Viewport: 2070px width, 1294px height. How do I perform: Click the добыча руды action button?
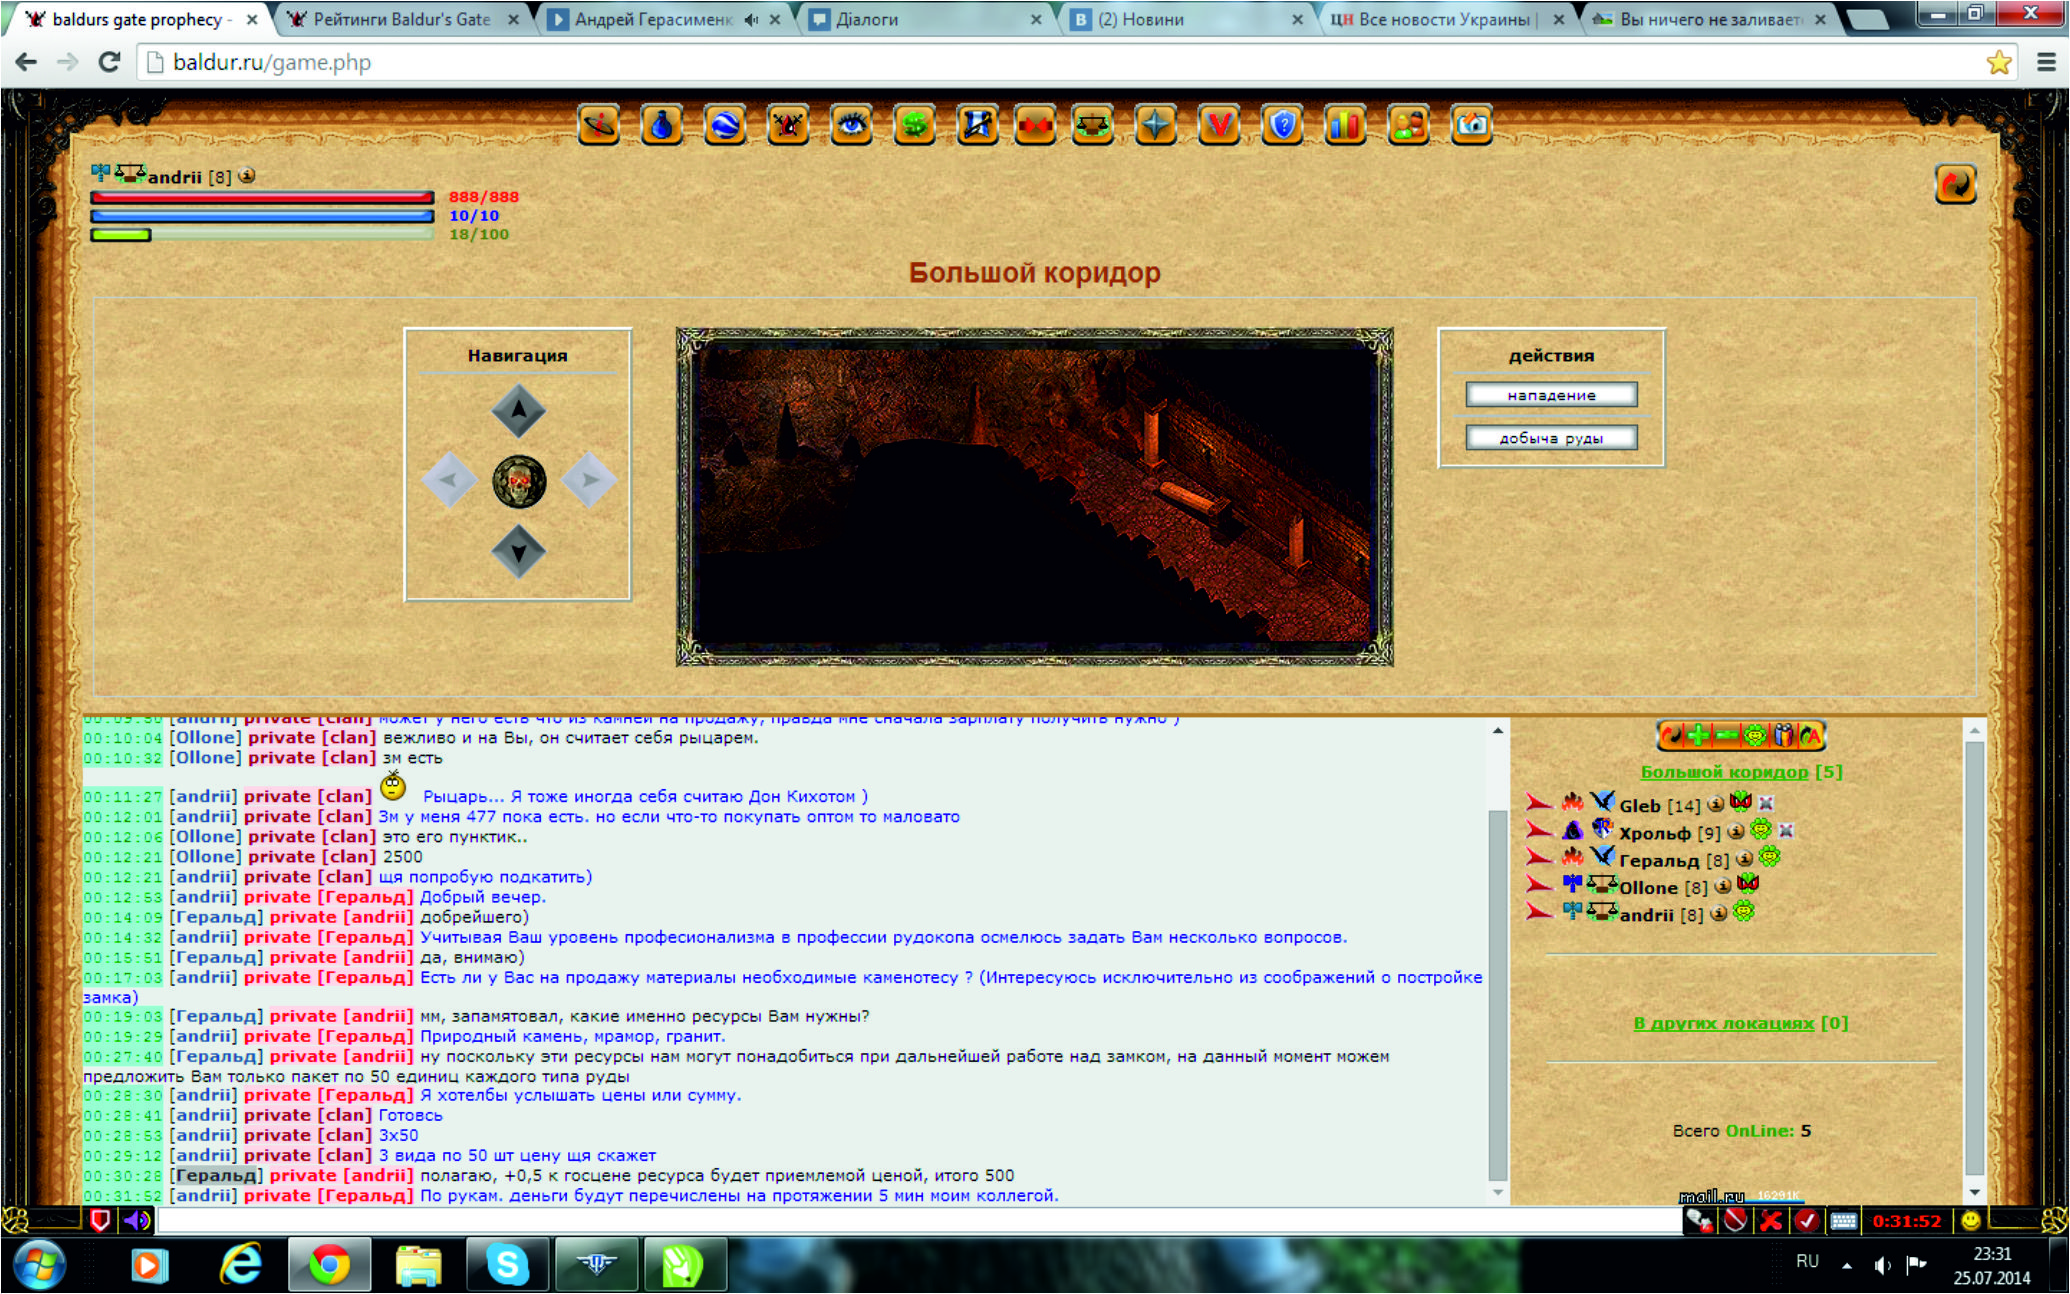point(1551,438)
